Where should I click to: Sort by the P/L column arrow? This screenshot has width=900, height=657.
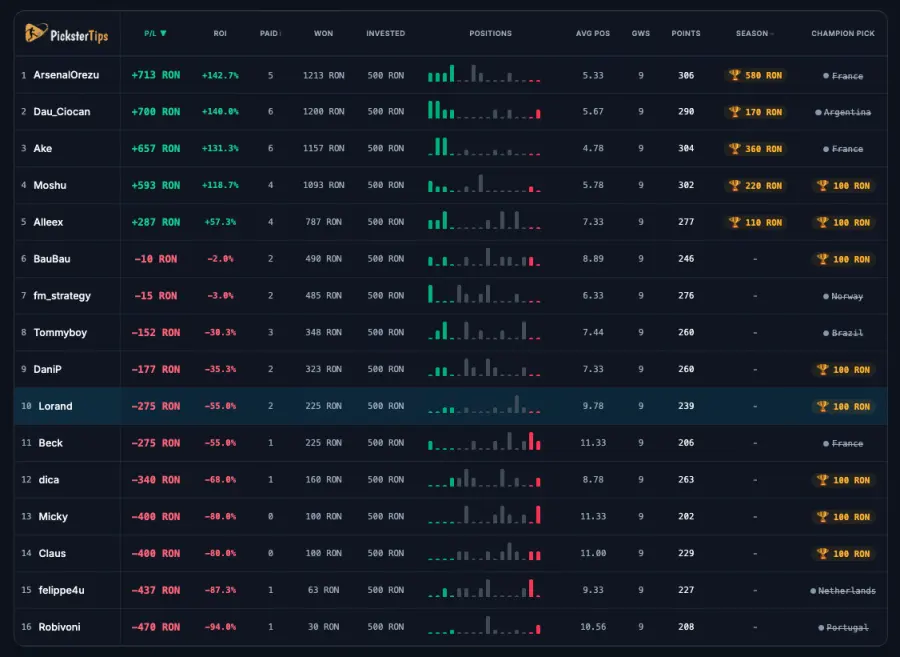163,33
